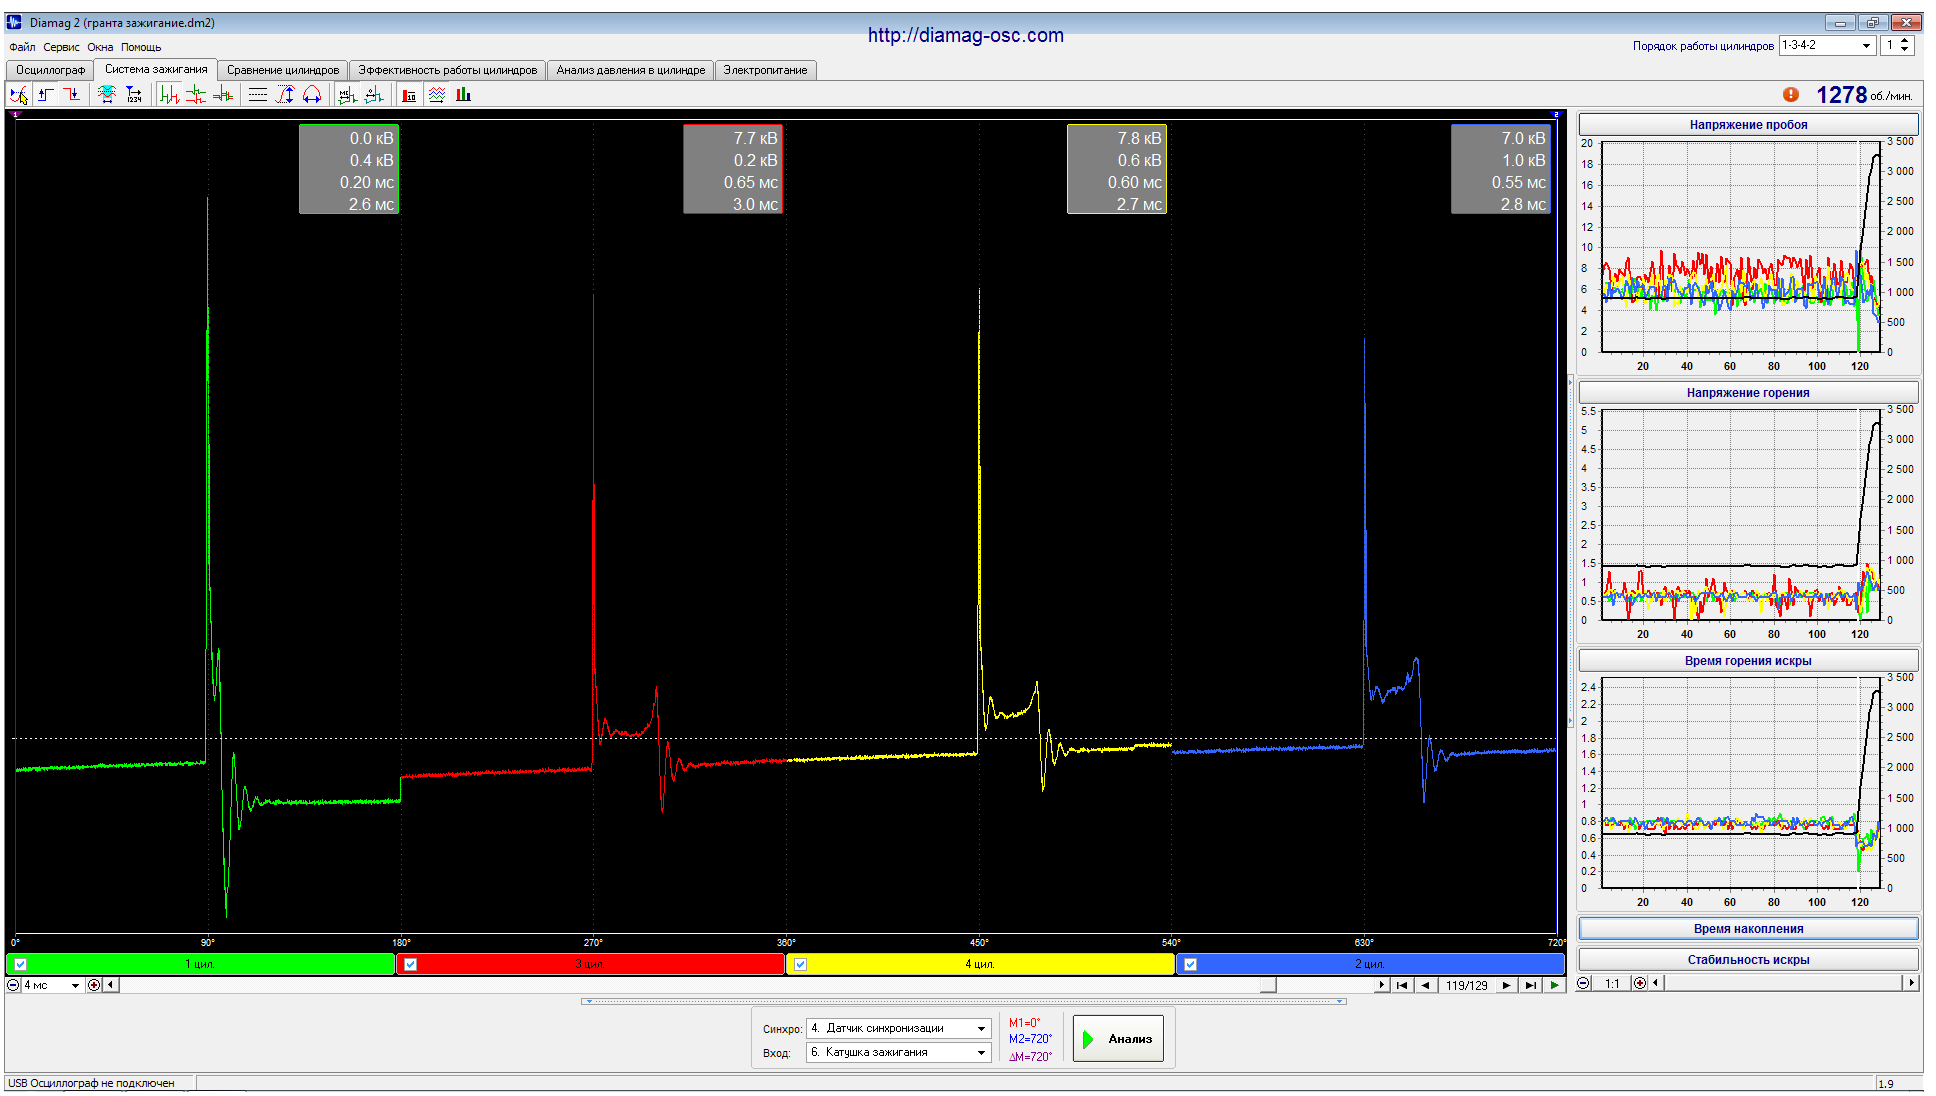Viewport: 1936px width, 1096px height.
Task: Open the Сервис menu
Action: [x=61, y=47]
